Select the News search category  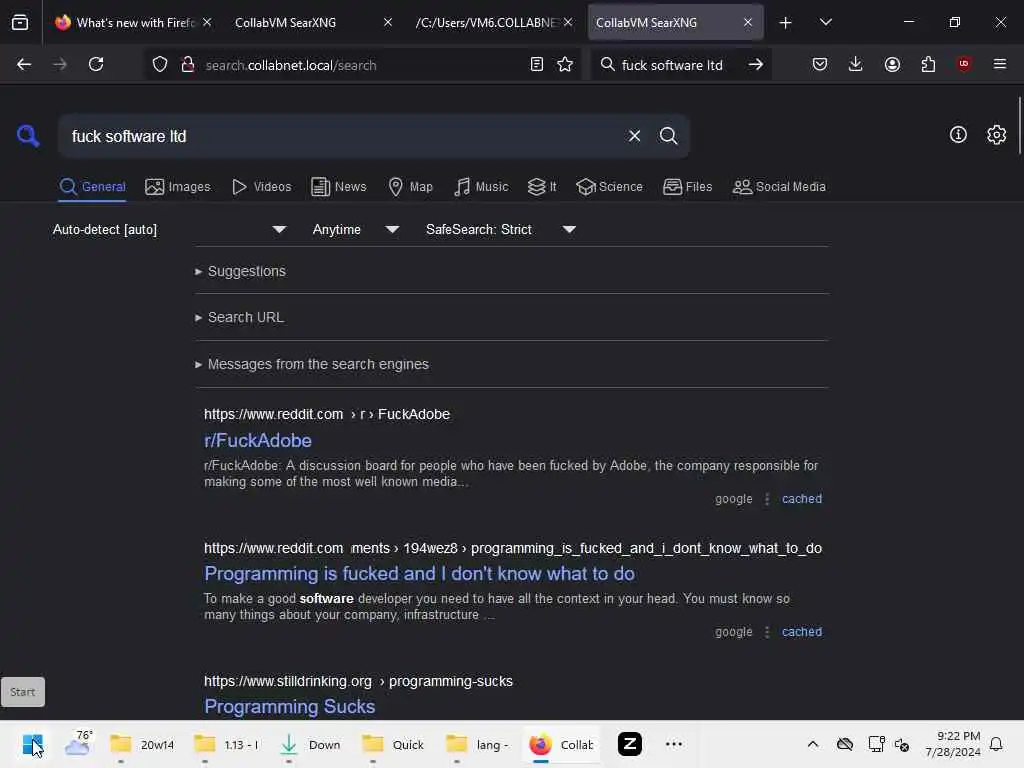(339, 187)
